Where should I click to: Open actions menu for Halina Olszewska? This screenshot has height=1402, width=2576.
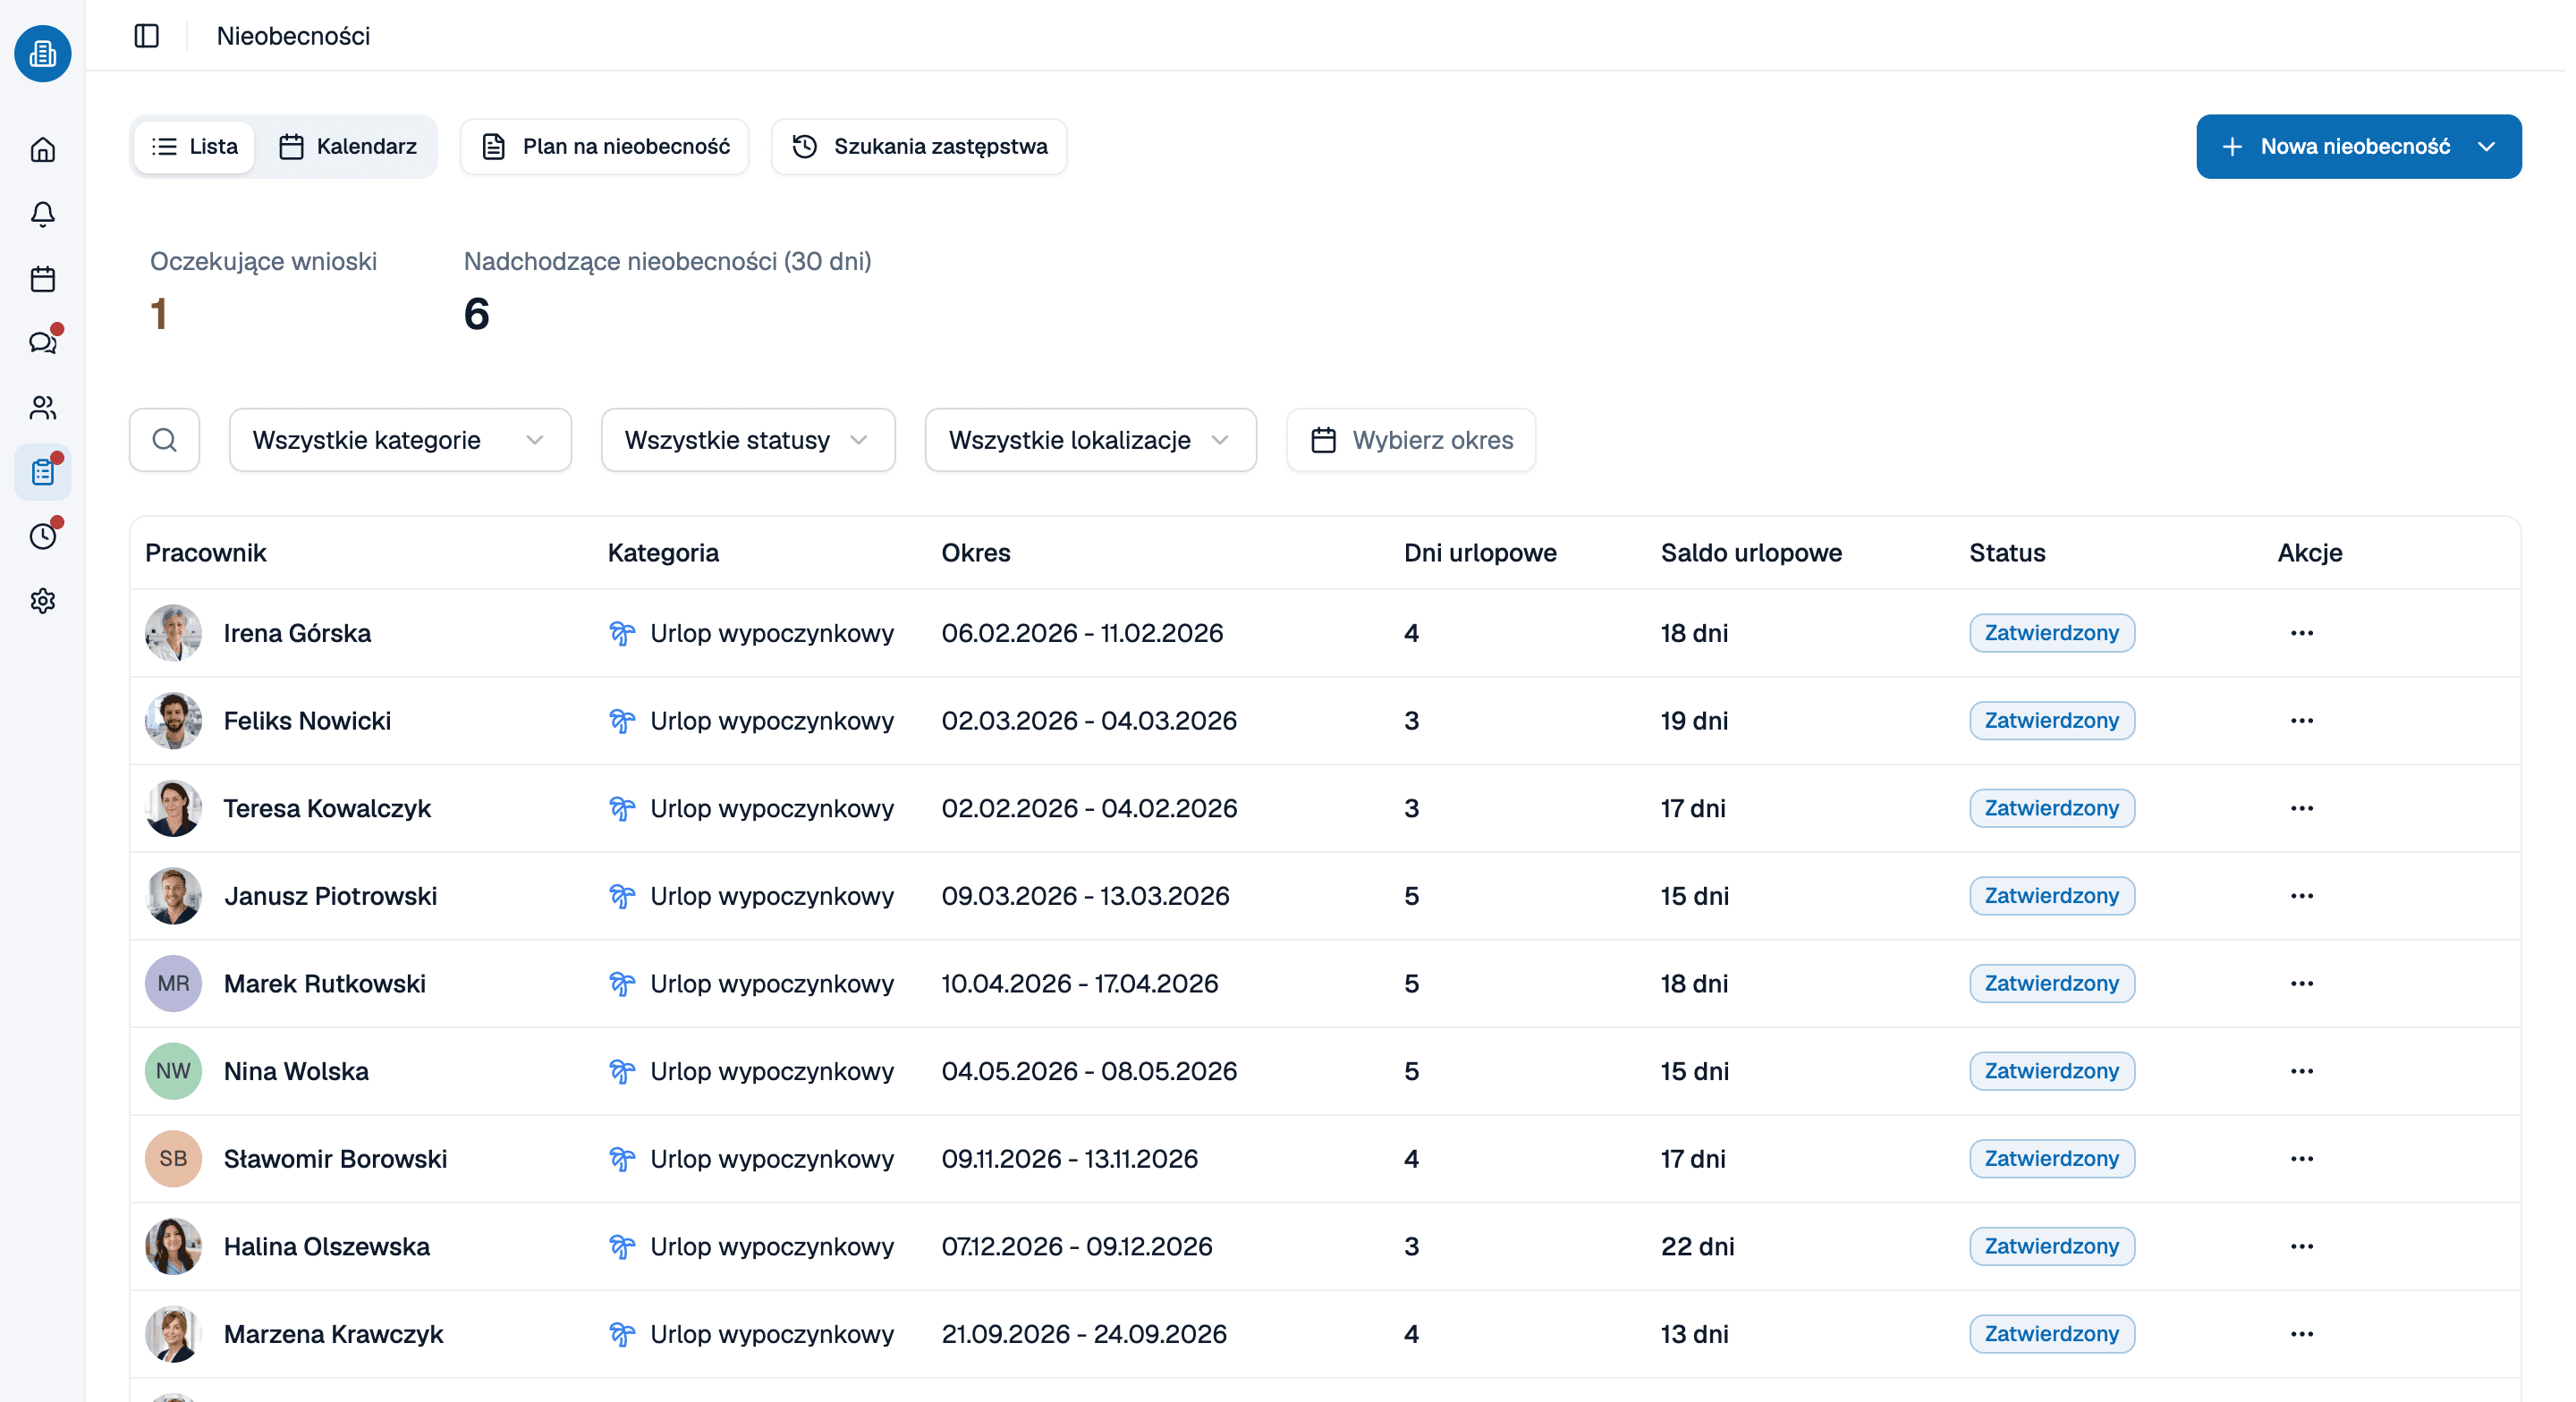click(x=2301, y=1247)
